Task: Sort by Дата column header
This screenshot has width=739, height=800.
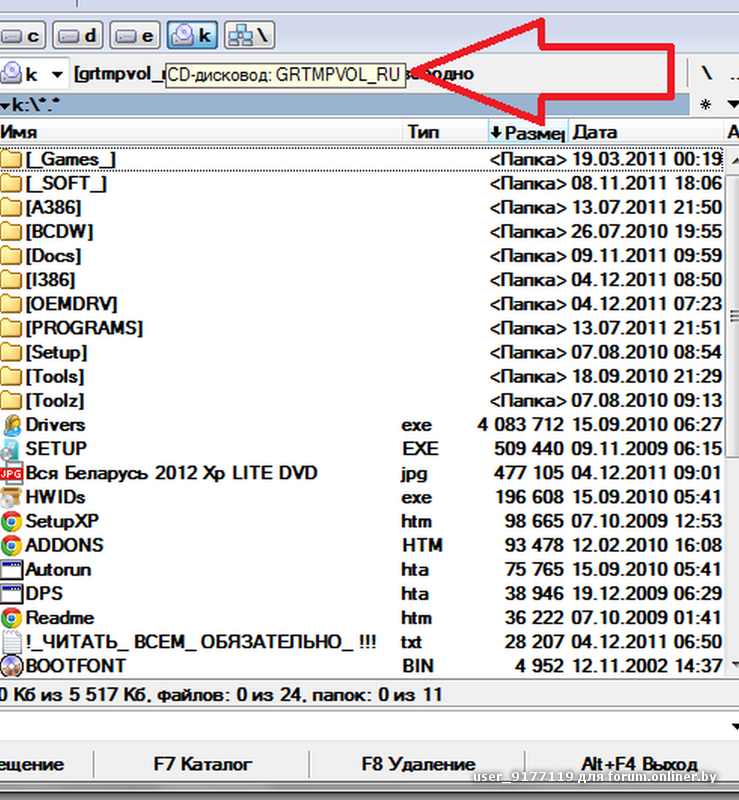Action: point(646,133)
